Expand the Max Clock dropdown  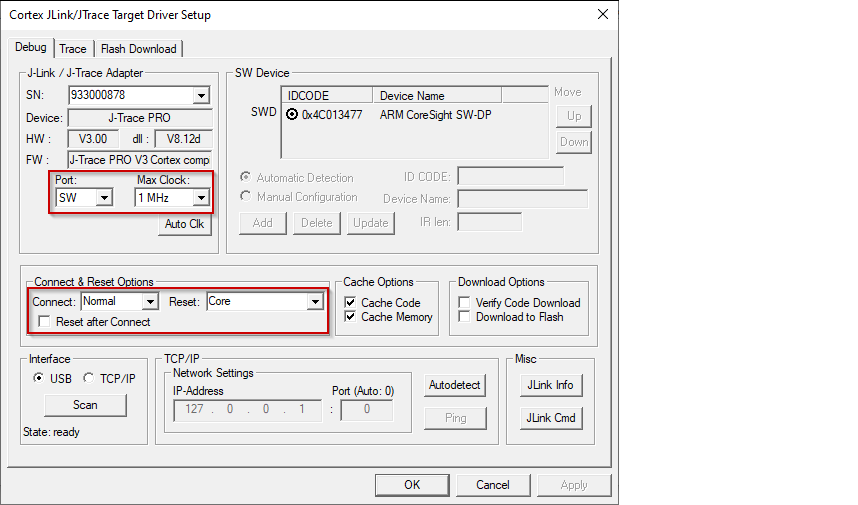tap(201, 198)
